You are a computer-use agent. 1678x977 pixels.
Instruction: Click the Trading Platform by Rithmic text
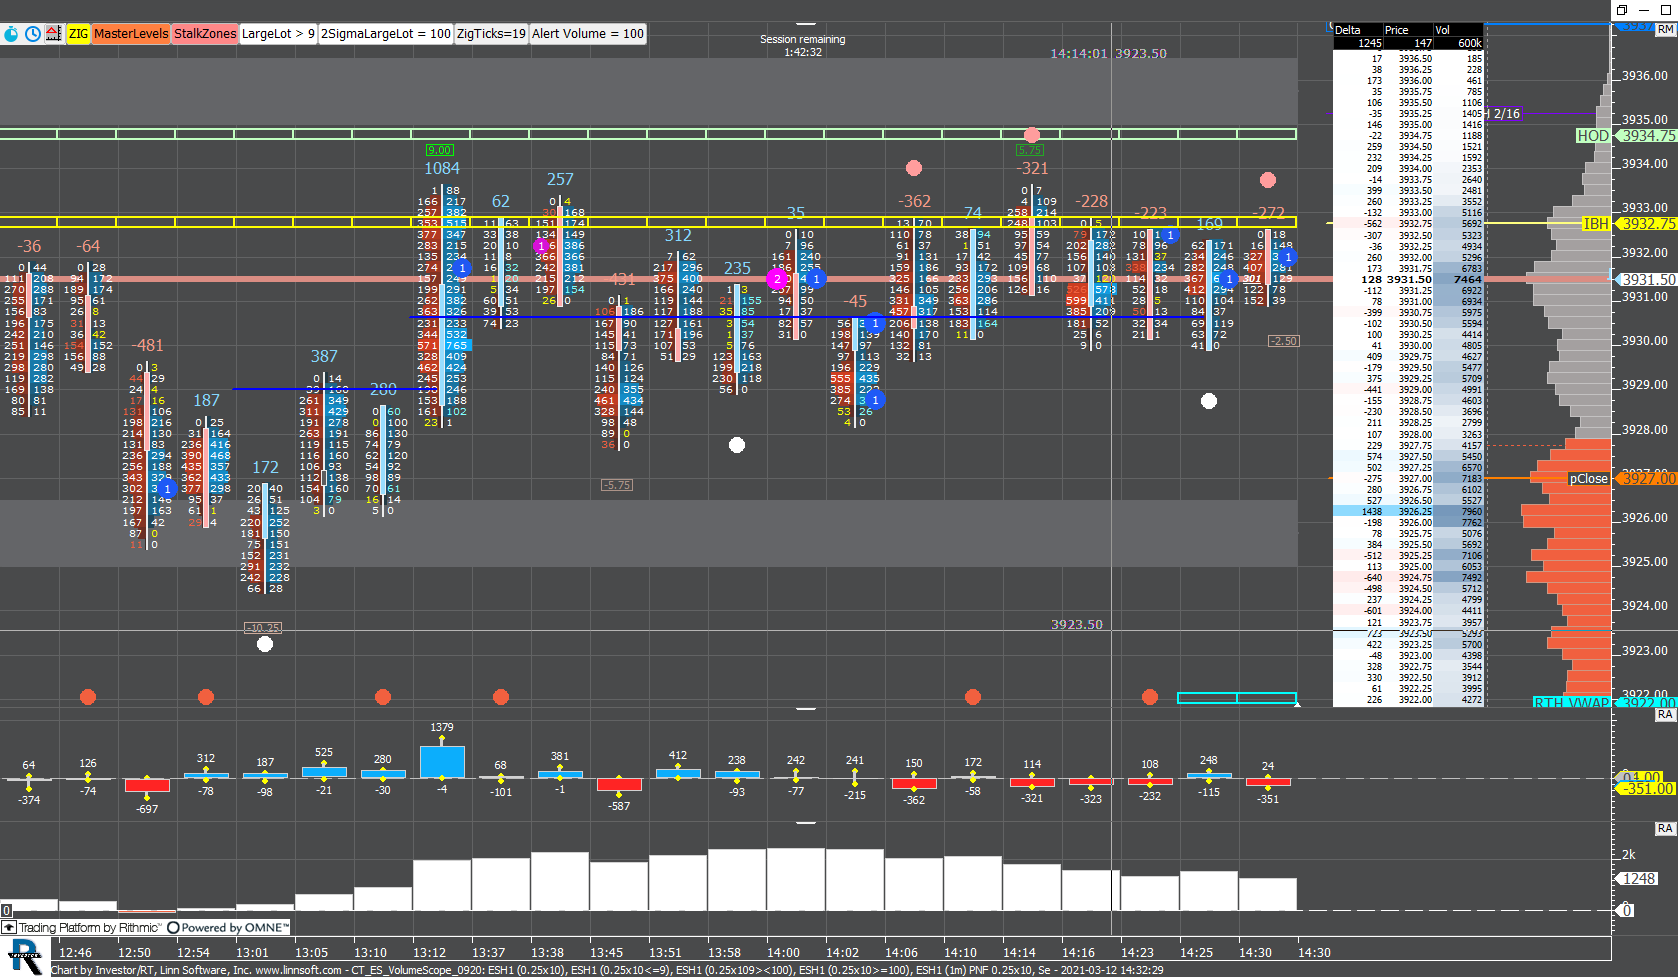pos(91,928)
